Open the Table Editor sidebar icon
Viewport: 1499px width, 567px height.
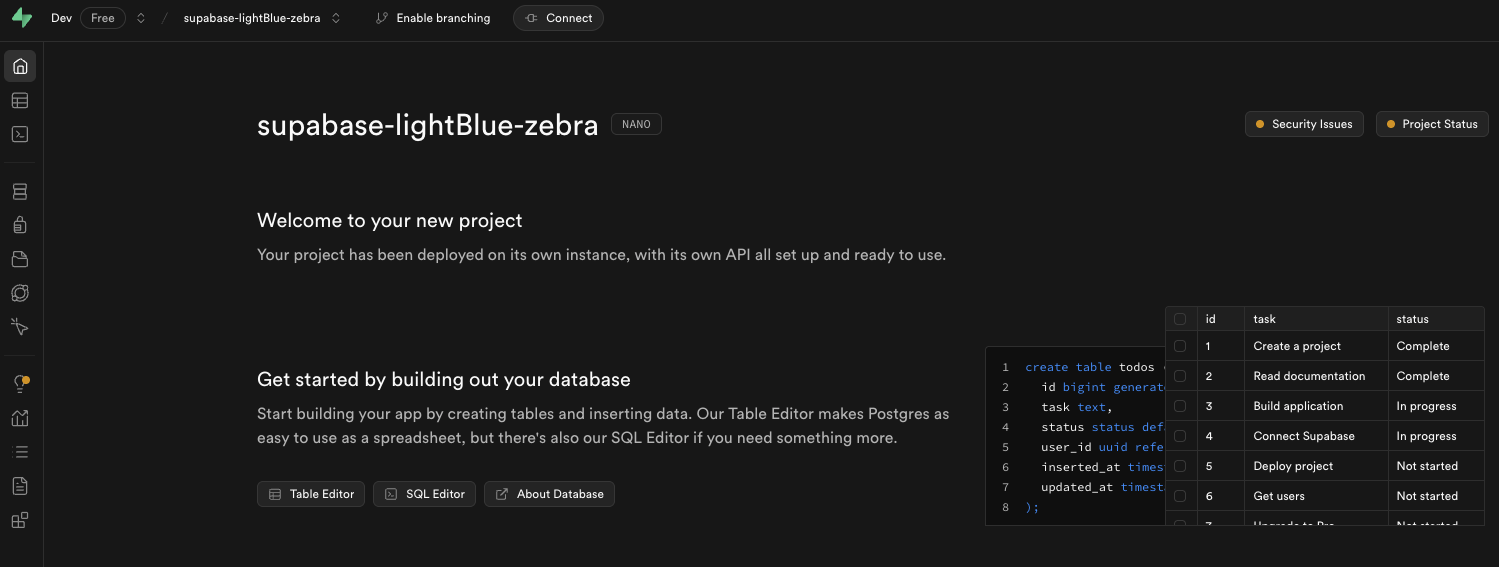click(x=20, y=100)
